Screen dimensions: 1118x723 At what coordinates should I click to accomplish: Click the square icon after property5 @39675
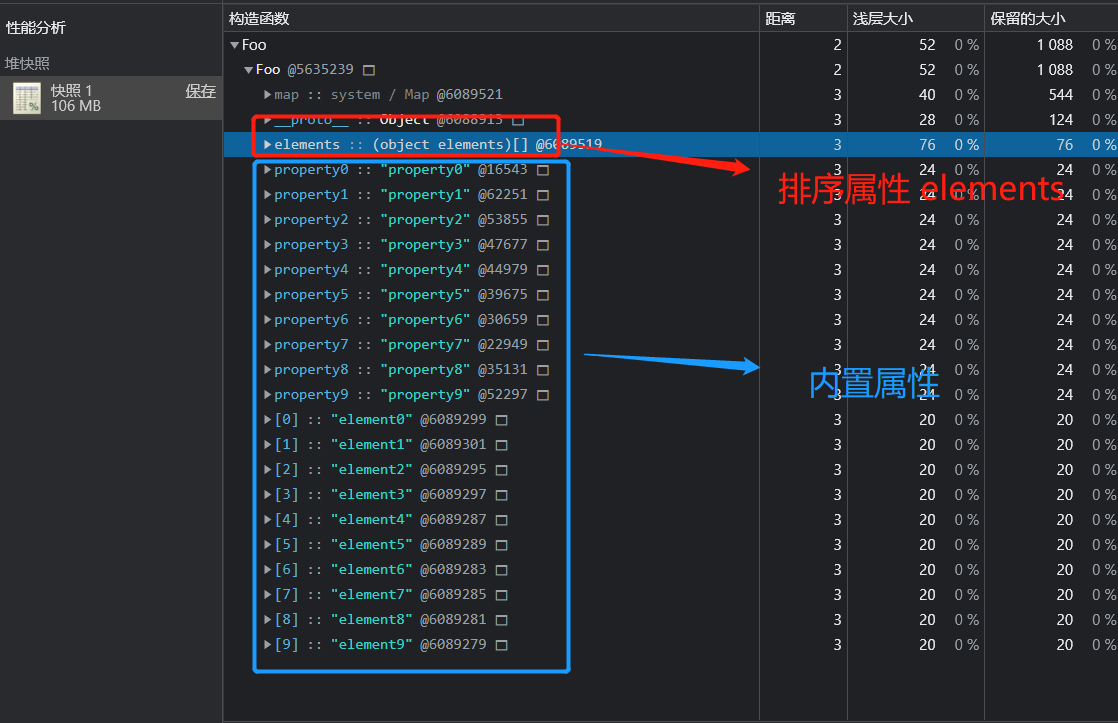543,295
